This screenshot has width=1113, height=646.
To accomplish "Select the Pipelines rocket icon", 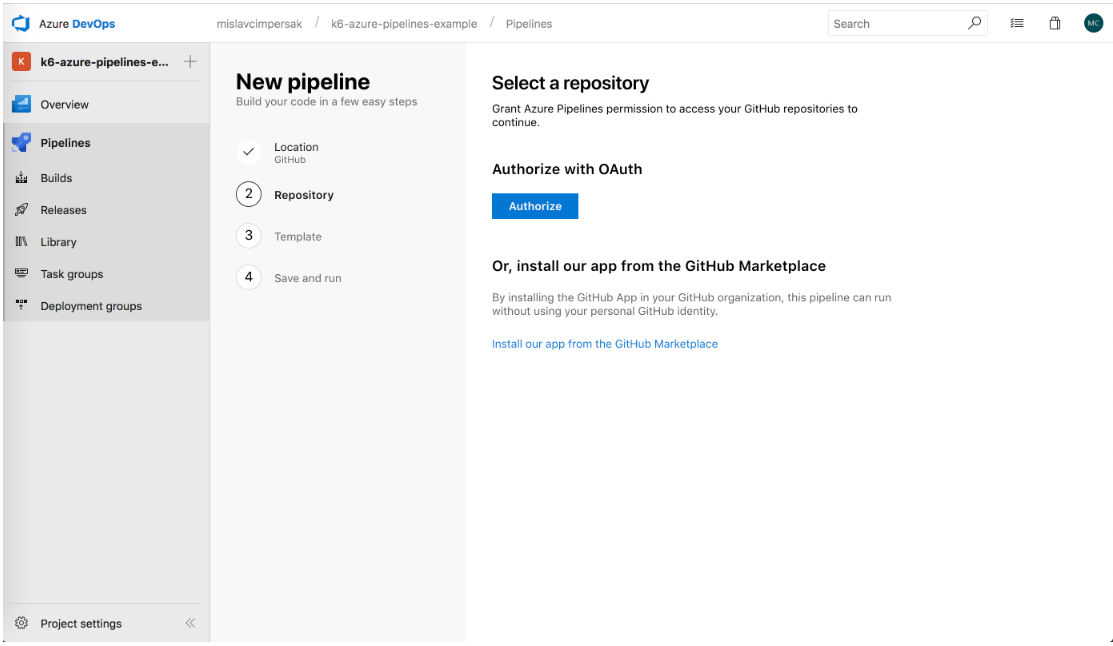I will (x=21, y=143).
